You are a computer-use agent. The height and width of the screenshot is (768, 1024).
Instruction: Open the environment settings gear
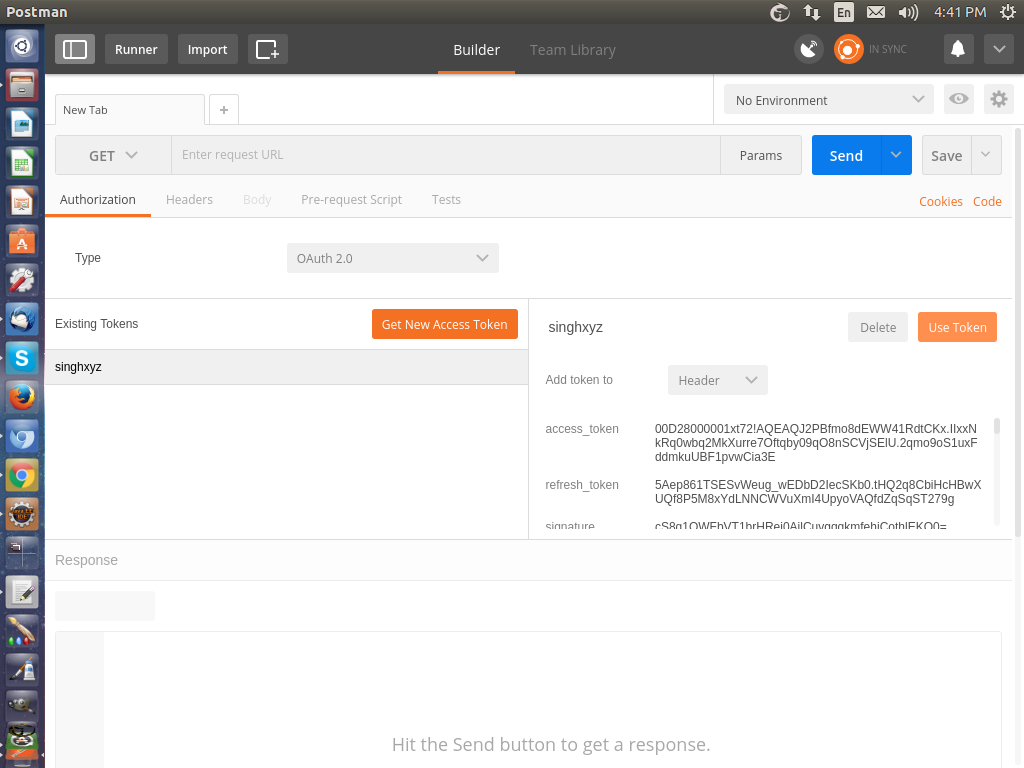tap(999, 99)
